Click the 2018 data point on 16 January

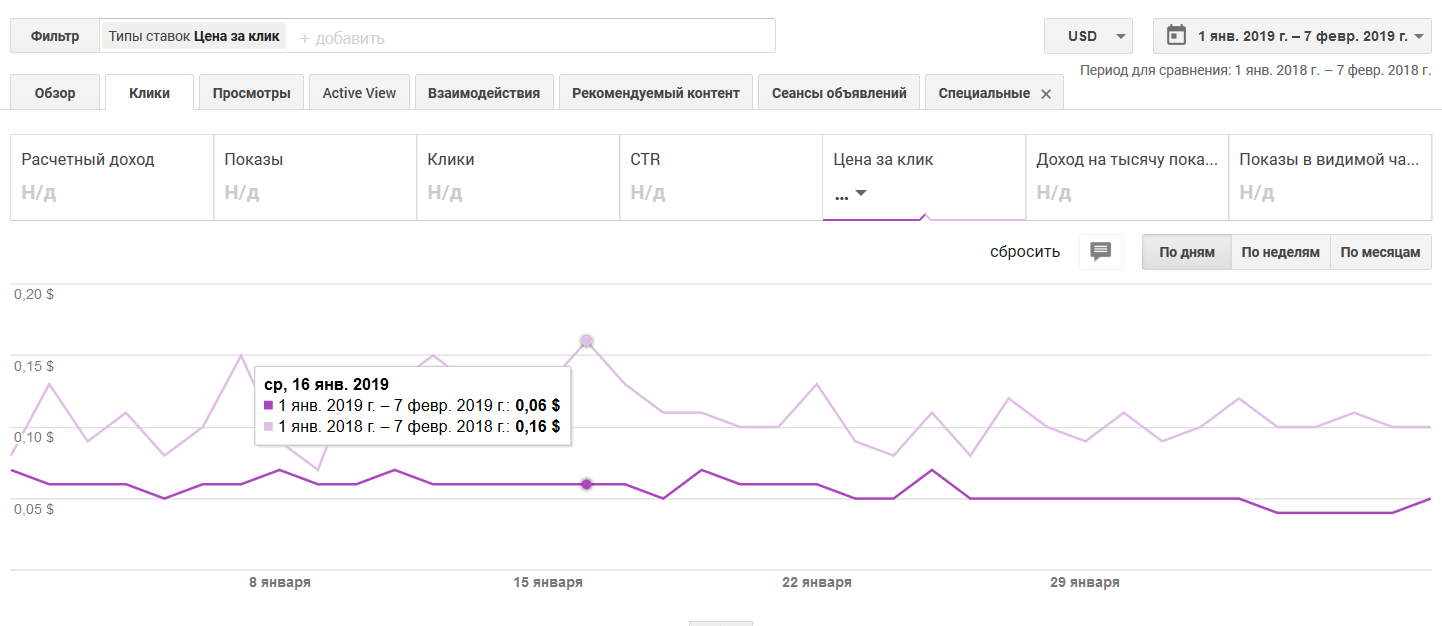587,341
